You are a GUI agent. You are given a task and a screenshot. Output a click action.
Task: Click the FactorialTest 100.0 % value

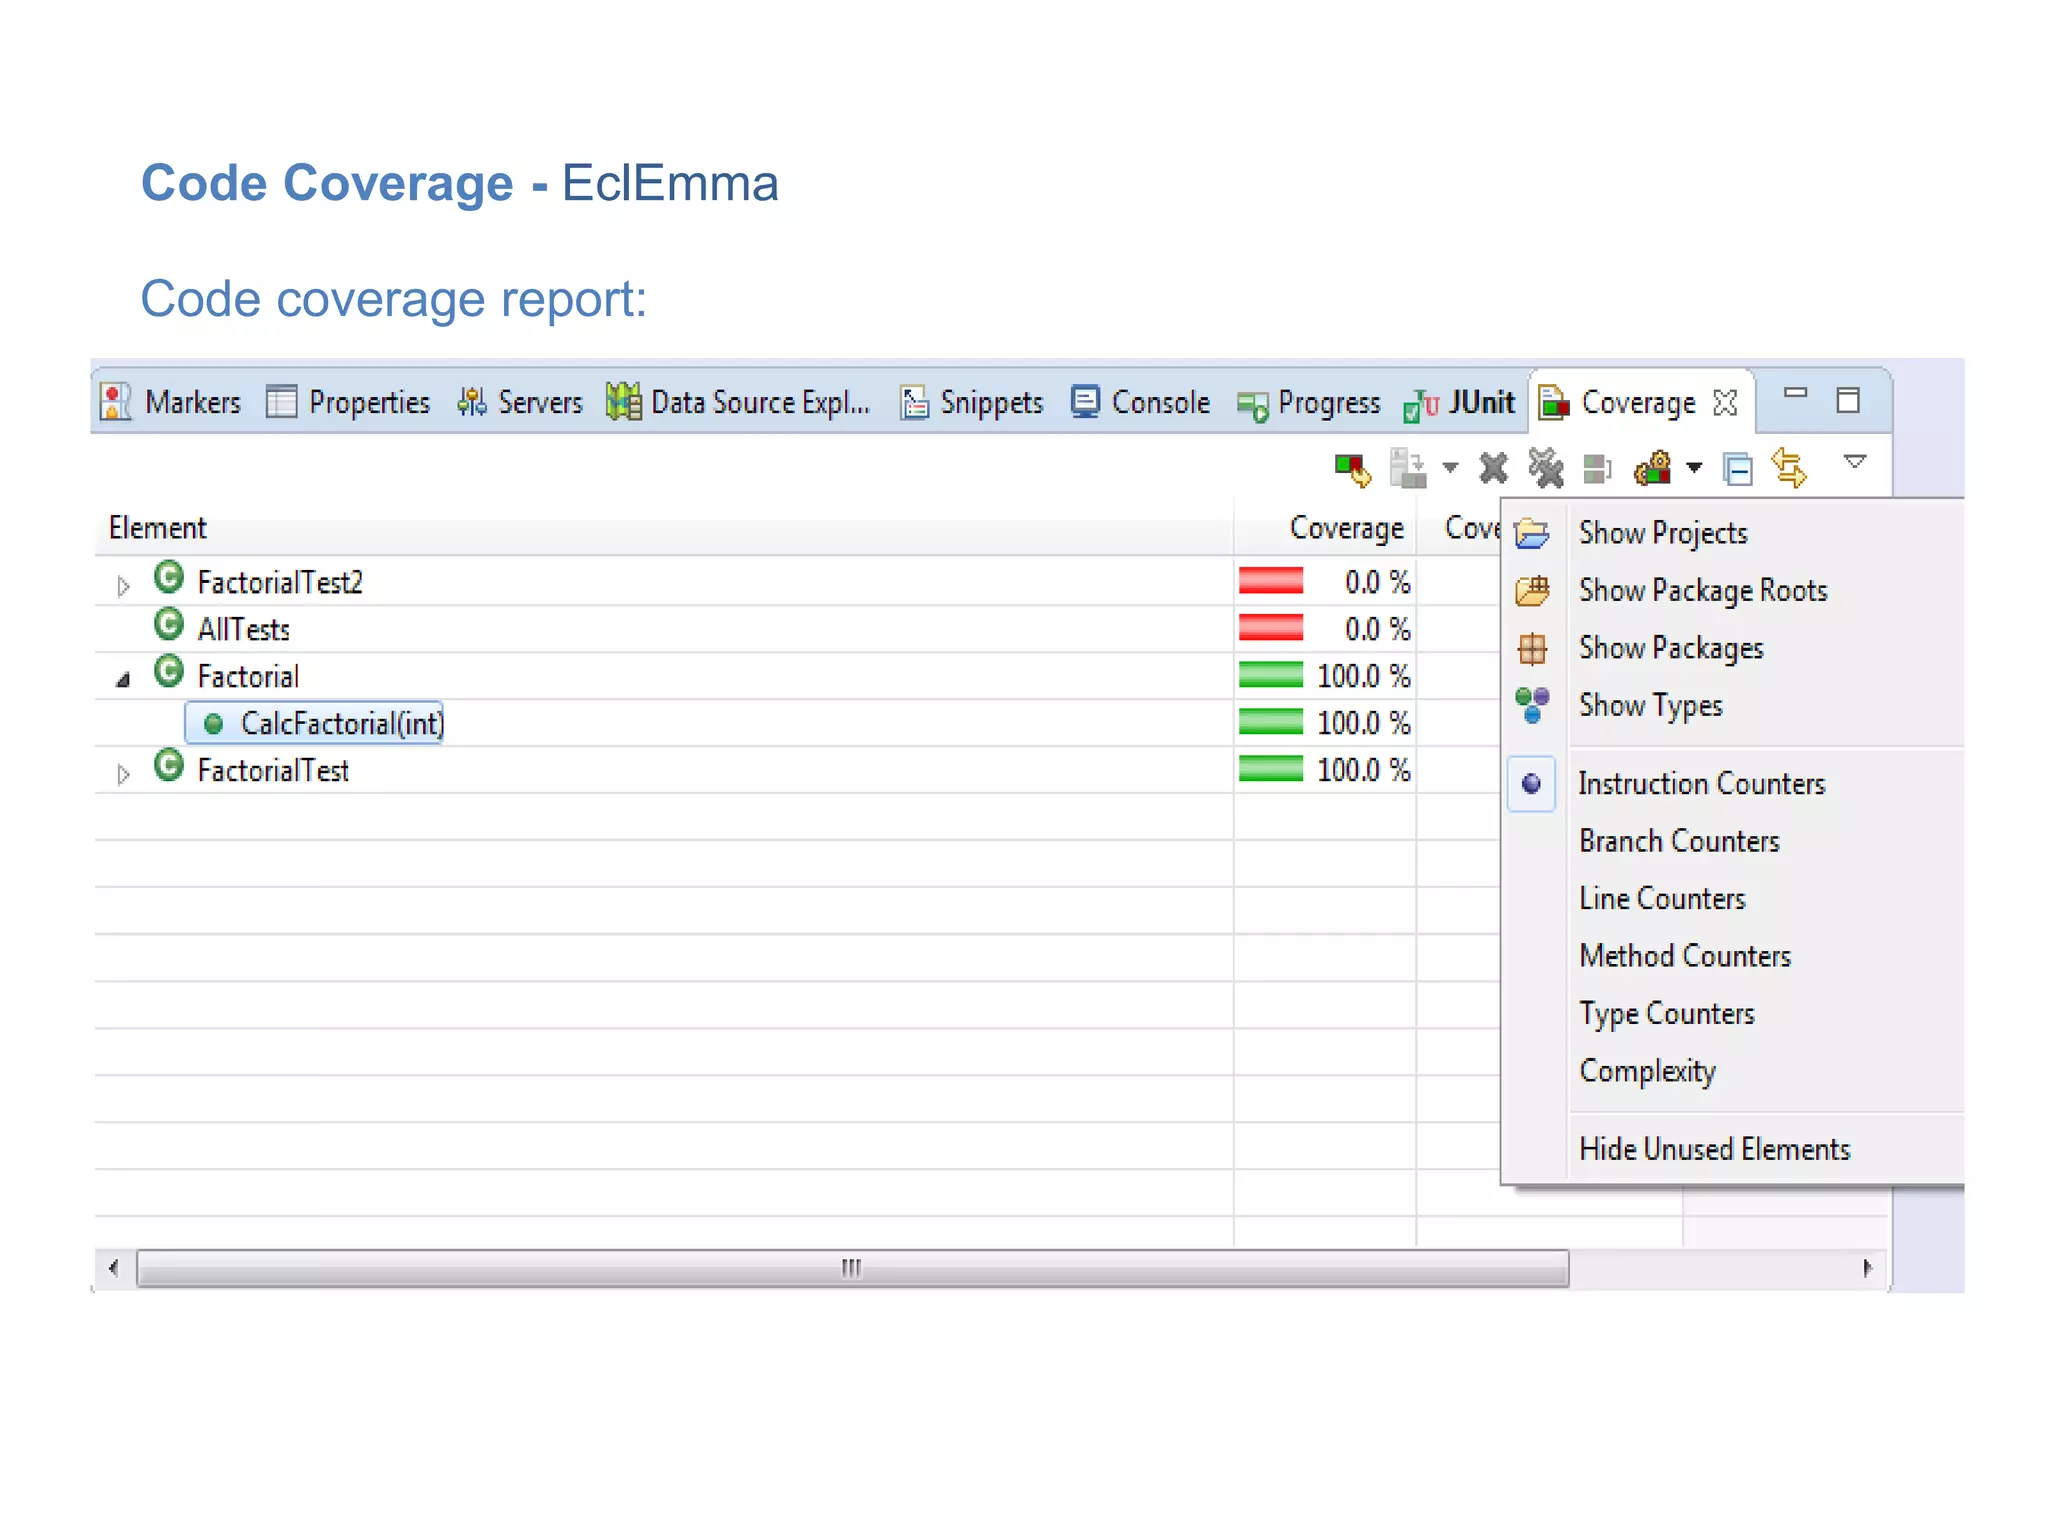tap(1364, 770)
